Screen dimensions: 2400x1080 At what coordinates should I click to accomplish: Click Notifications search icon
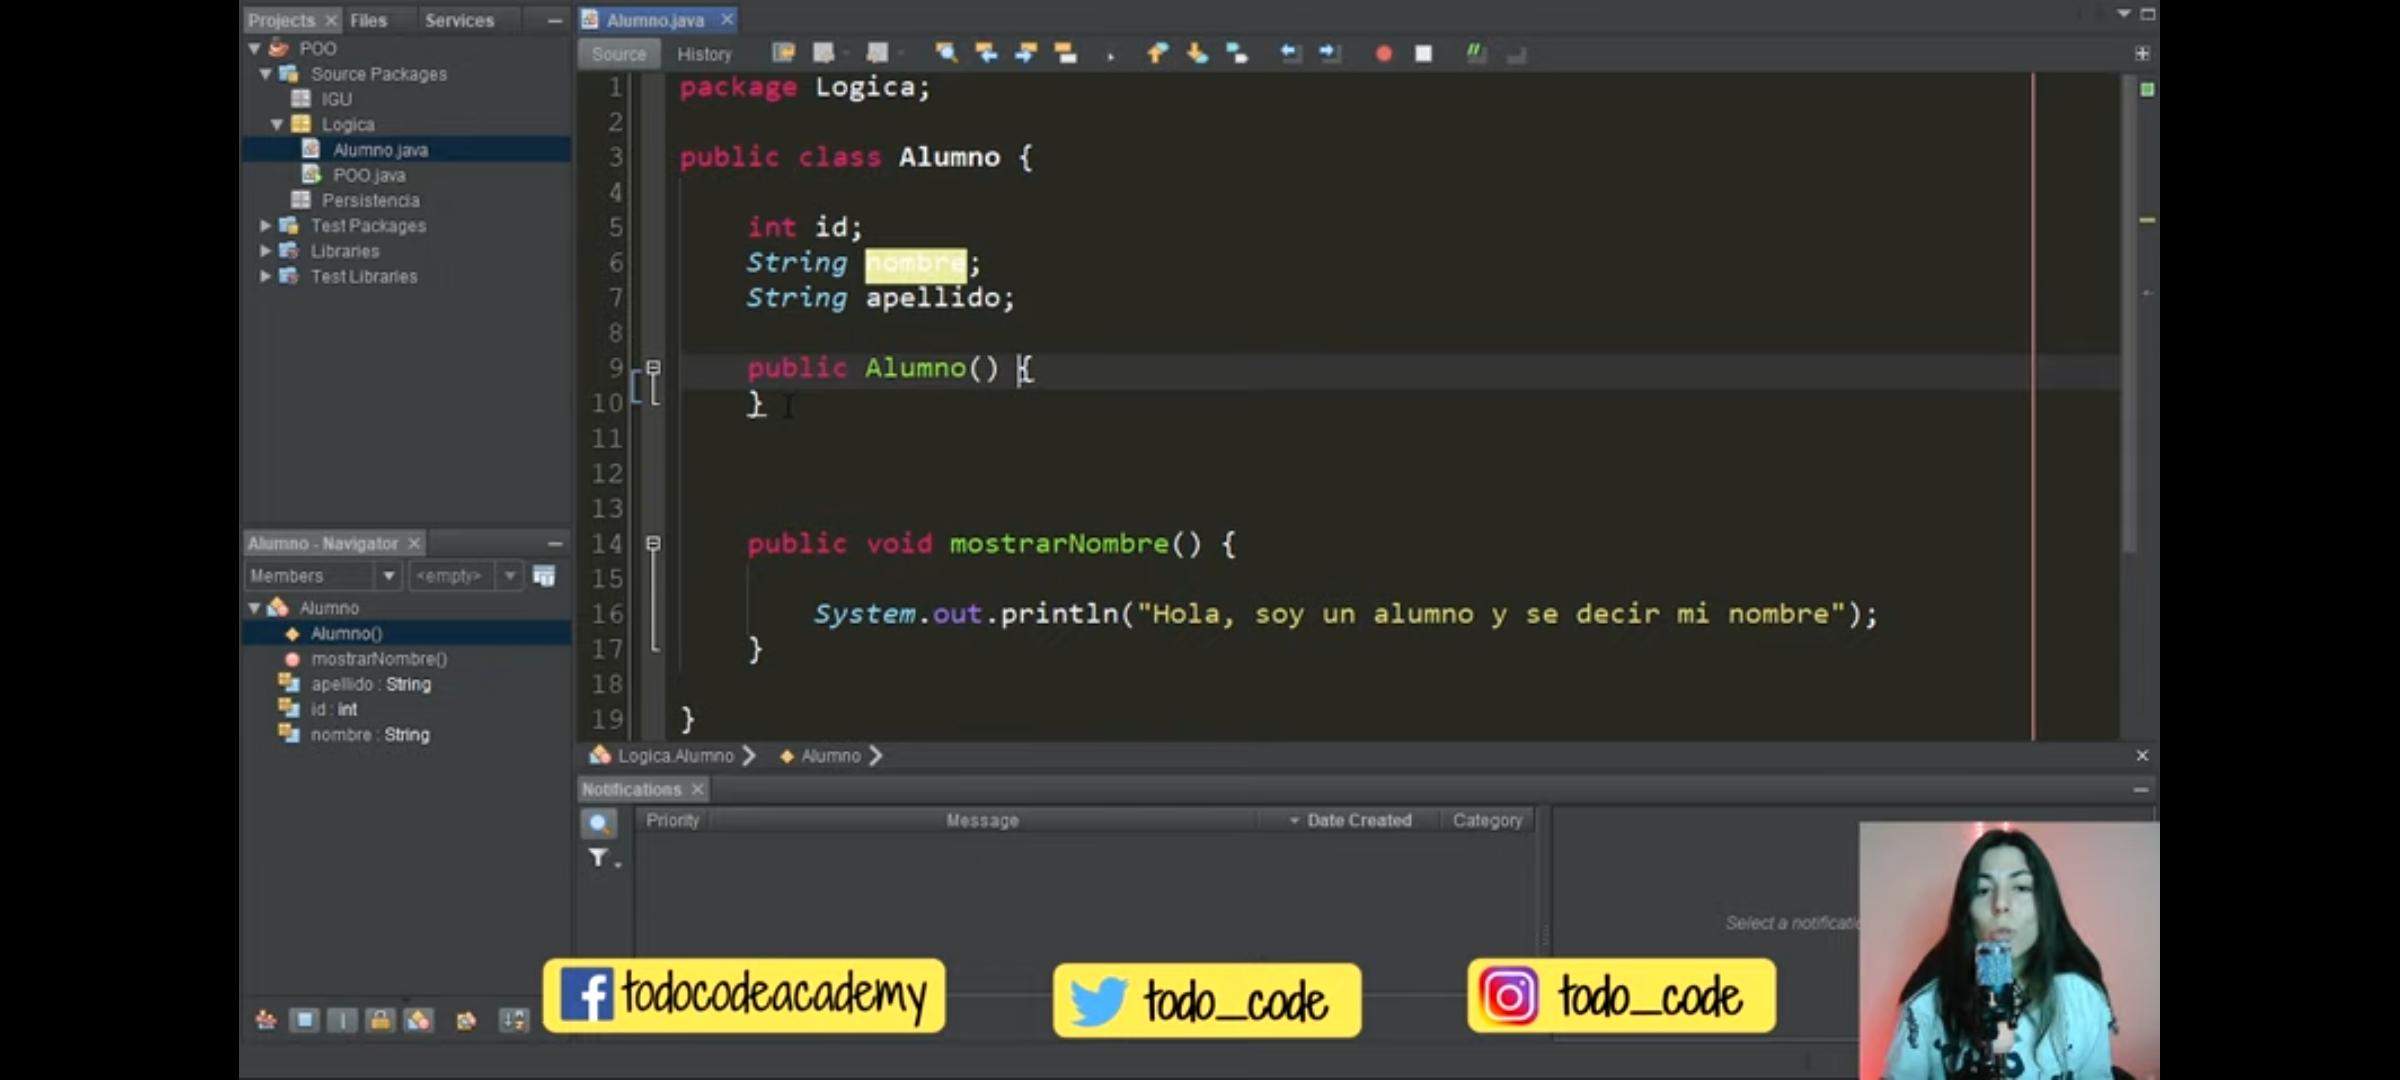coord(598,823)
